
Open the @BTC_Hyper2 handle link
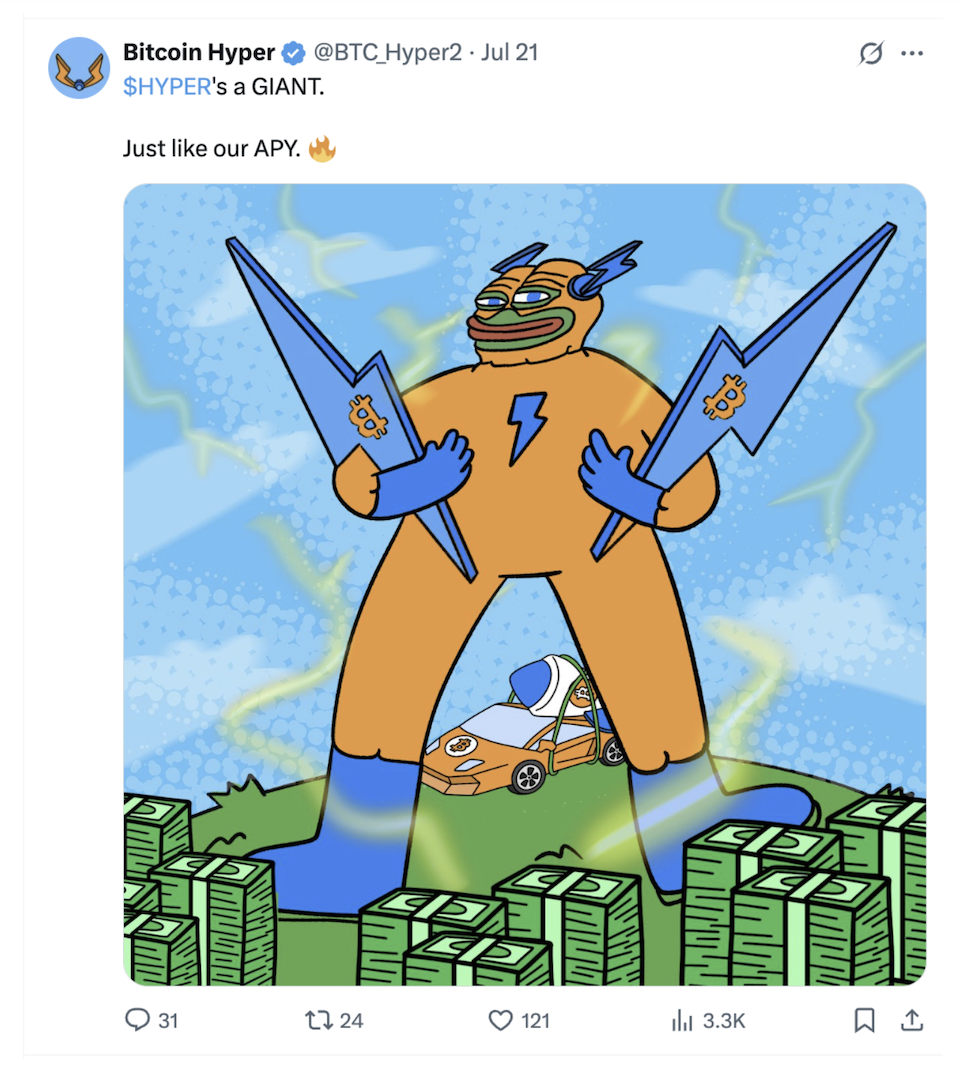(388, 53)
